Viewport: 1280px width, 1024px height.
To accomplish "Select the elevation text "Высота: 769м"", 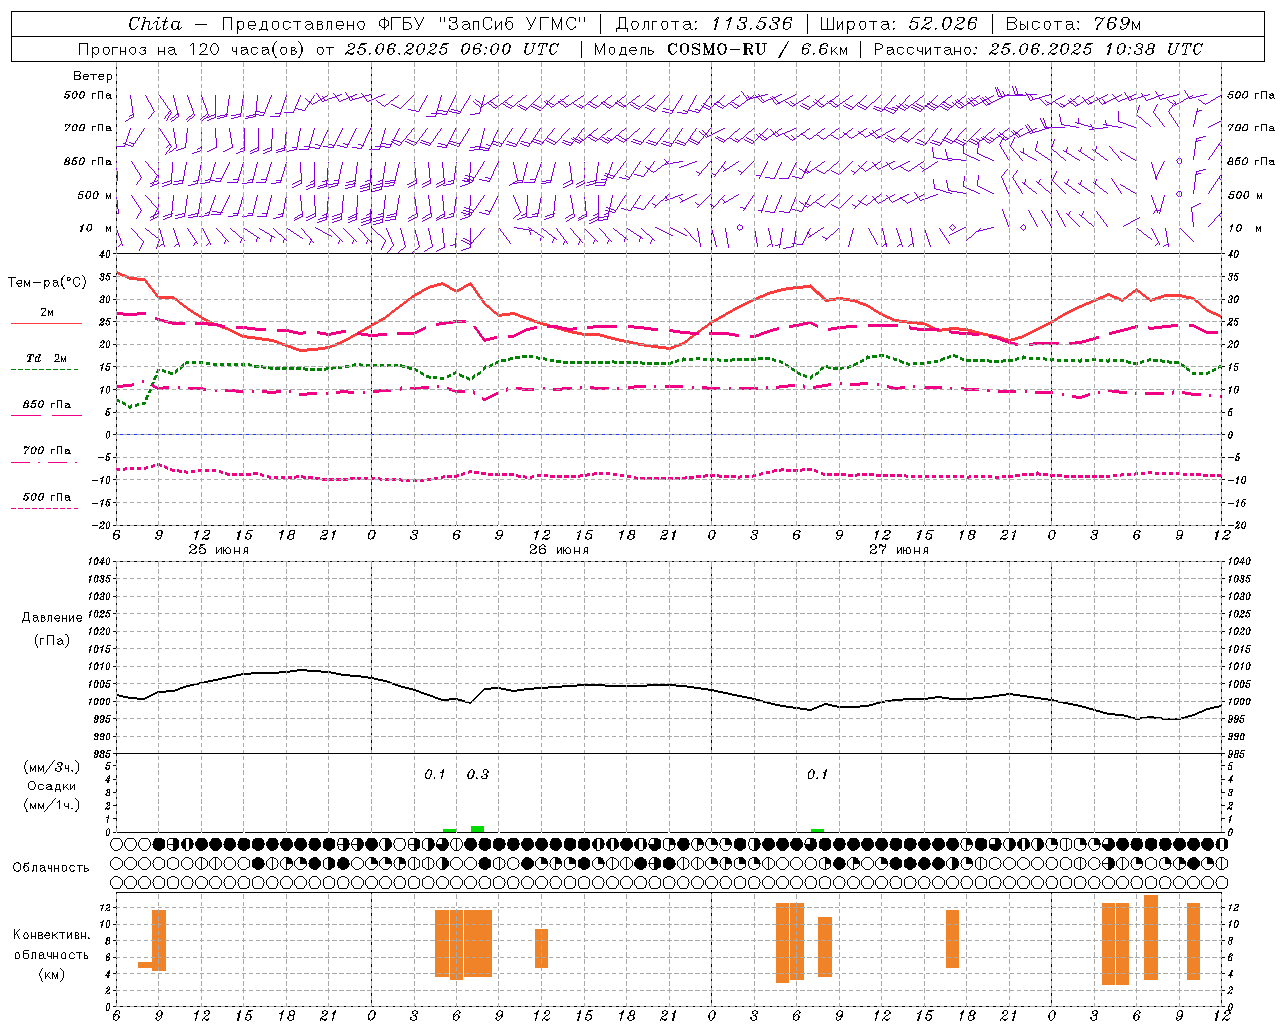I will pyautogui.click(x=1073, y=24).
